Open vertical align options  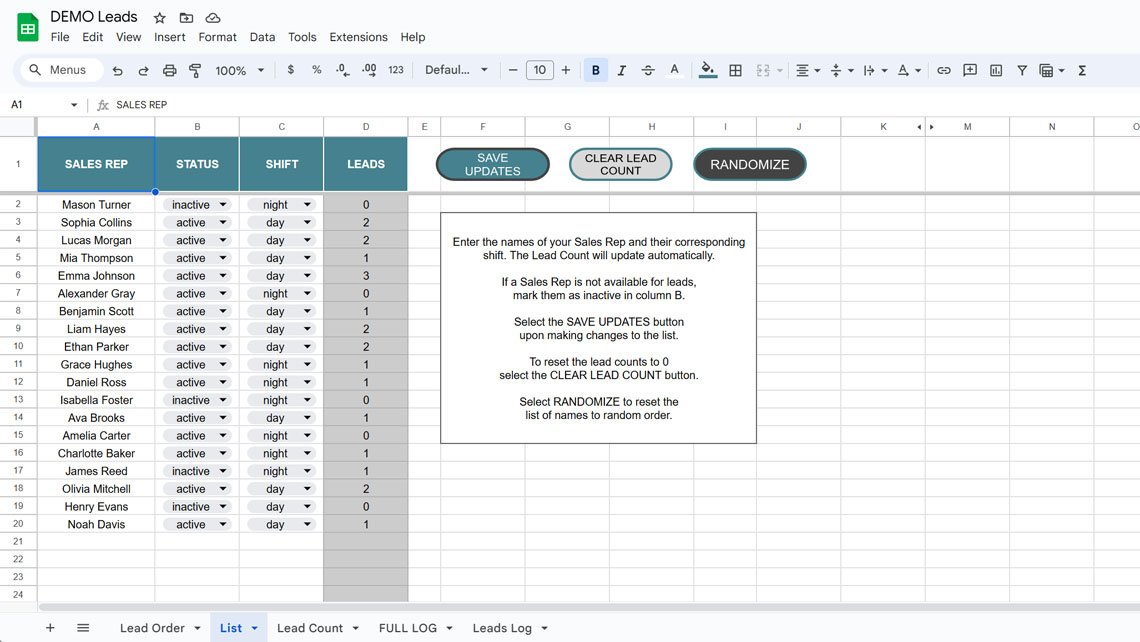(x=841, y=71)
